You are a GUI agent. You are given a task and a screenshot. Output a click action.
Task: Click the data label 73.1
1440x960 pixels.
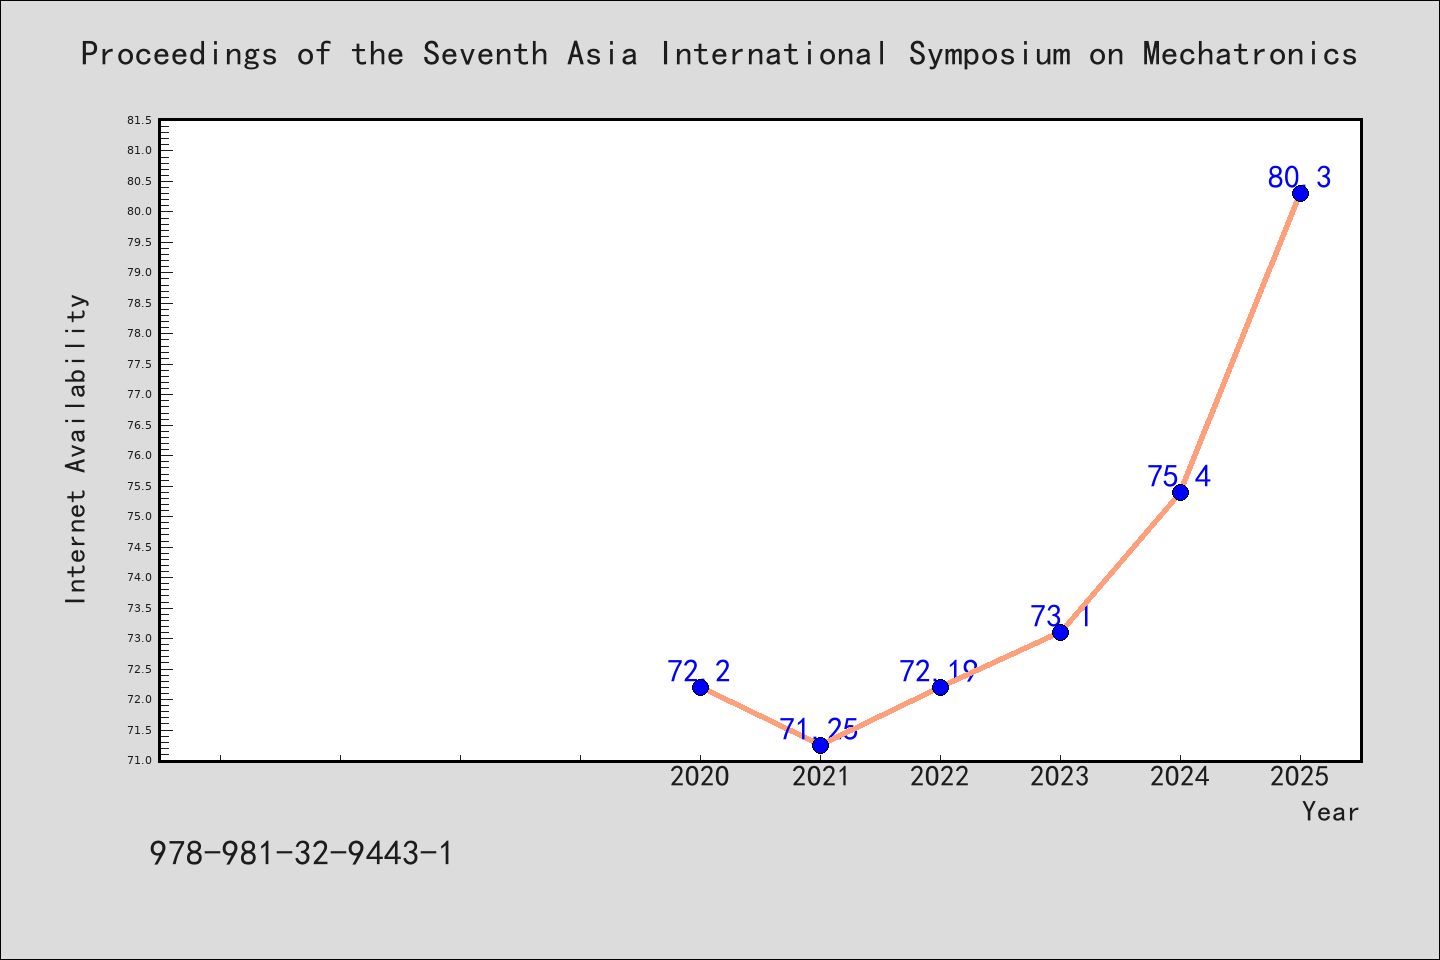1060,616
